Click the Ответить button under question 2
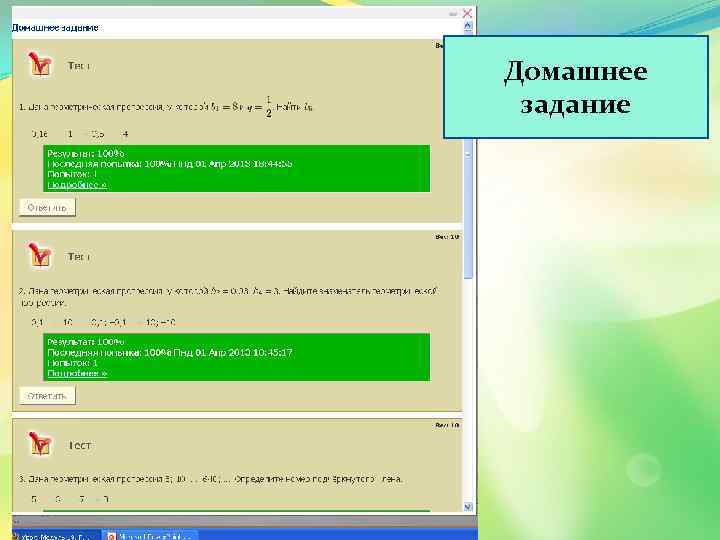Image resolution: width=720 pixels, height=540 pixels. coord(47,396)
